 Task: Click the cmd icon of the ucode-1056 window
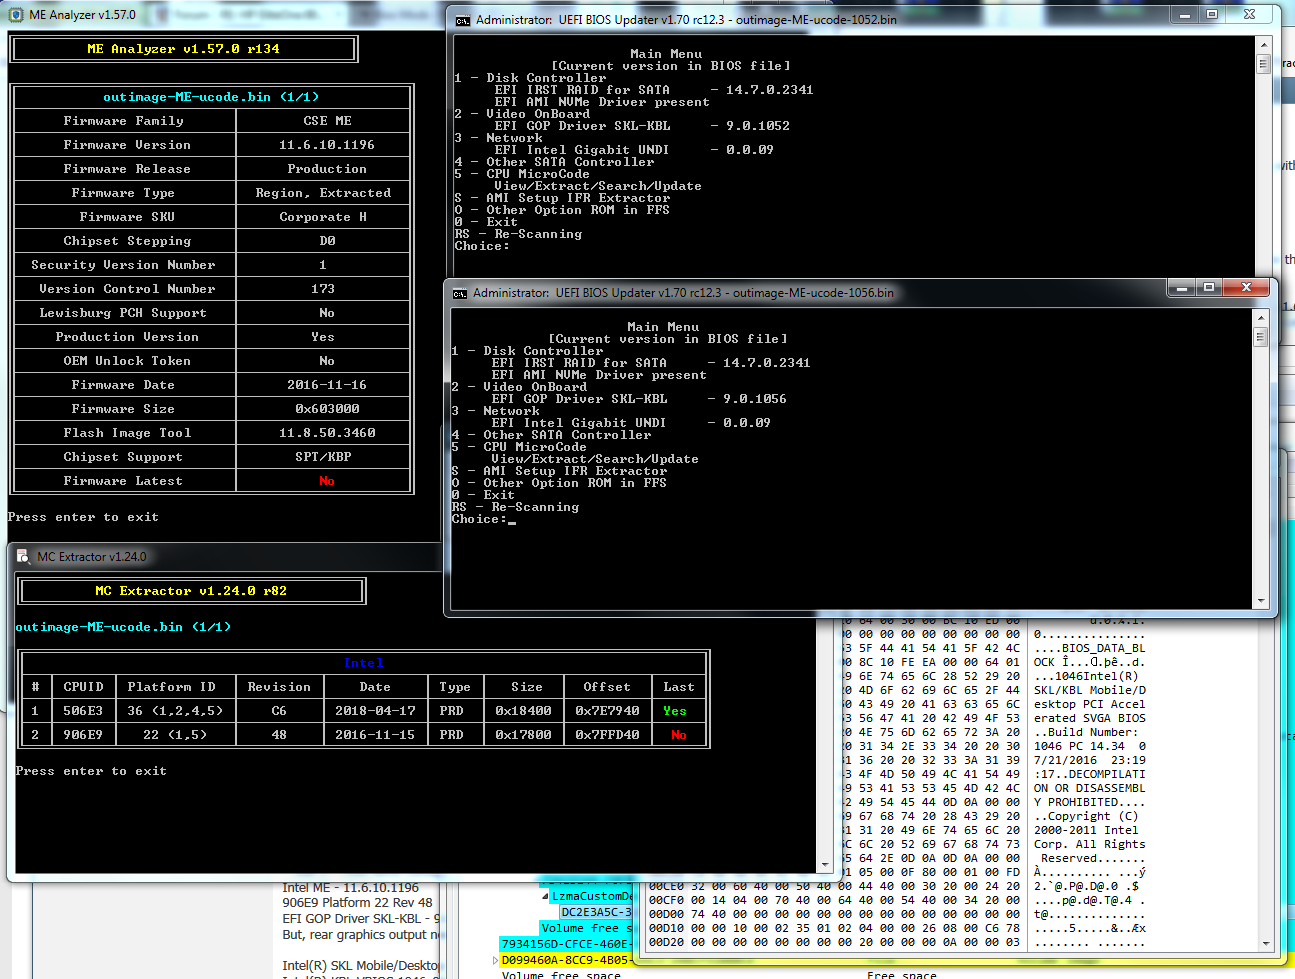(x=460, y=293)
